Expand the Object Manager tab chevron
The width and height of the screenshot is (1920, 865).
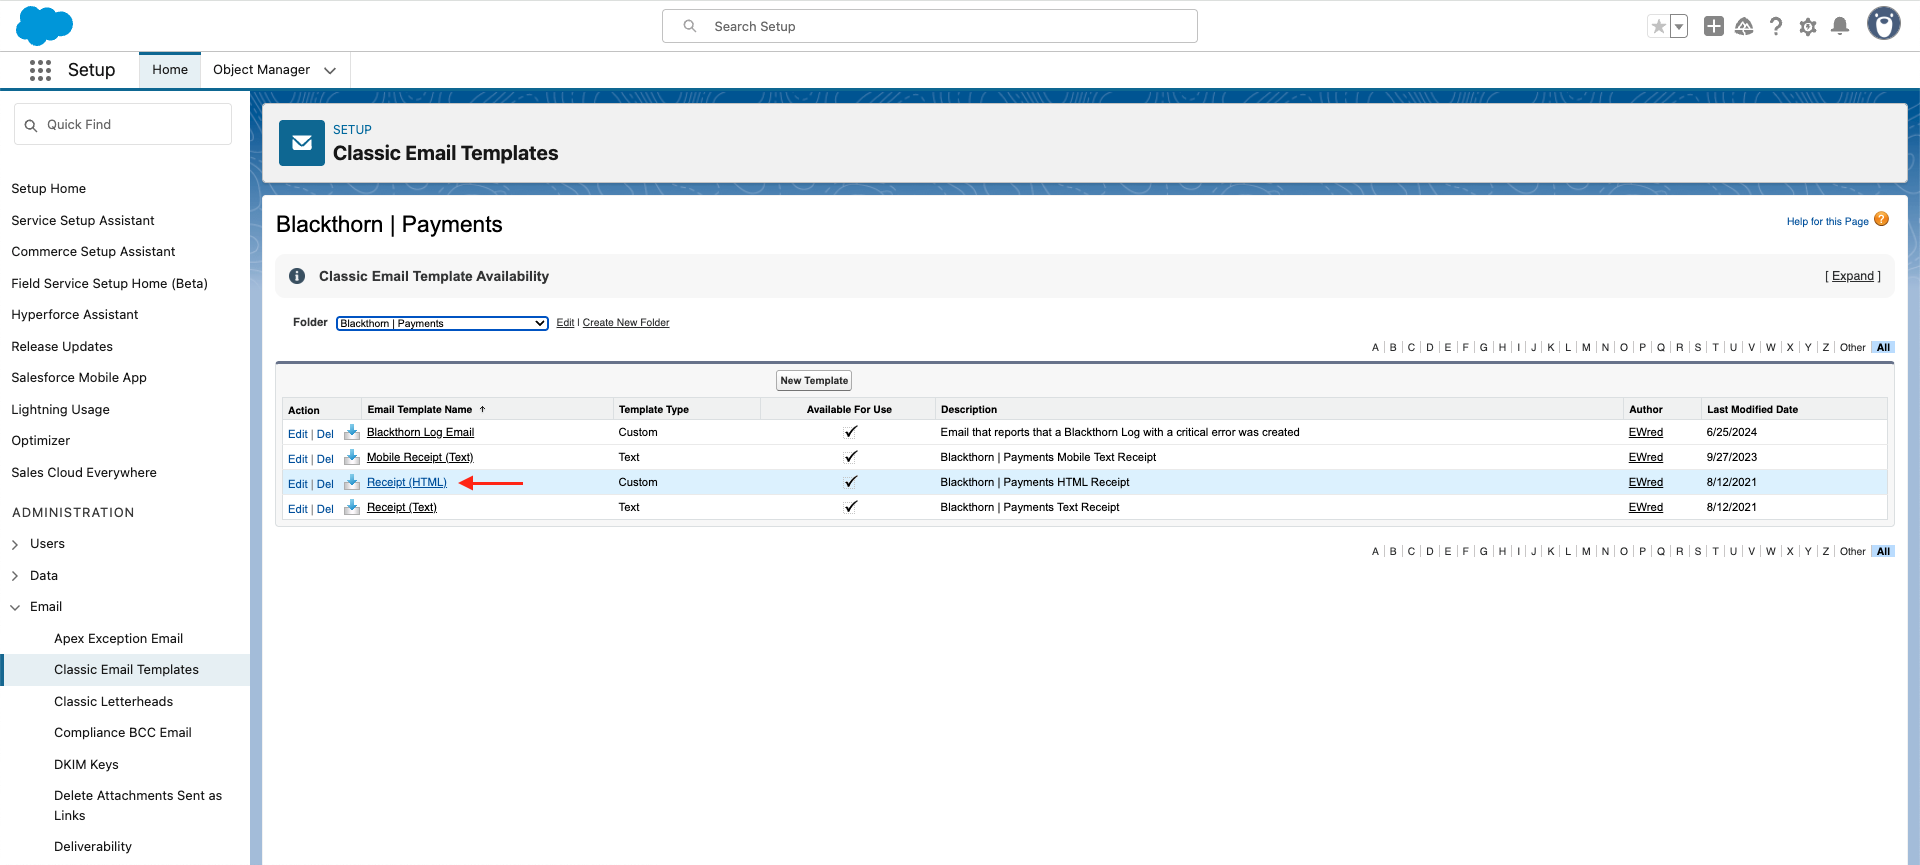tap(330, 70)
